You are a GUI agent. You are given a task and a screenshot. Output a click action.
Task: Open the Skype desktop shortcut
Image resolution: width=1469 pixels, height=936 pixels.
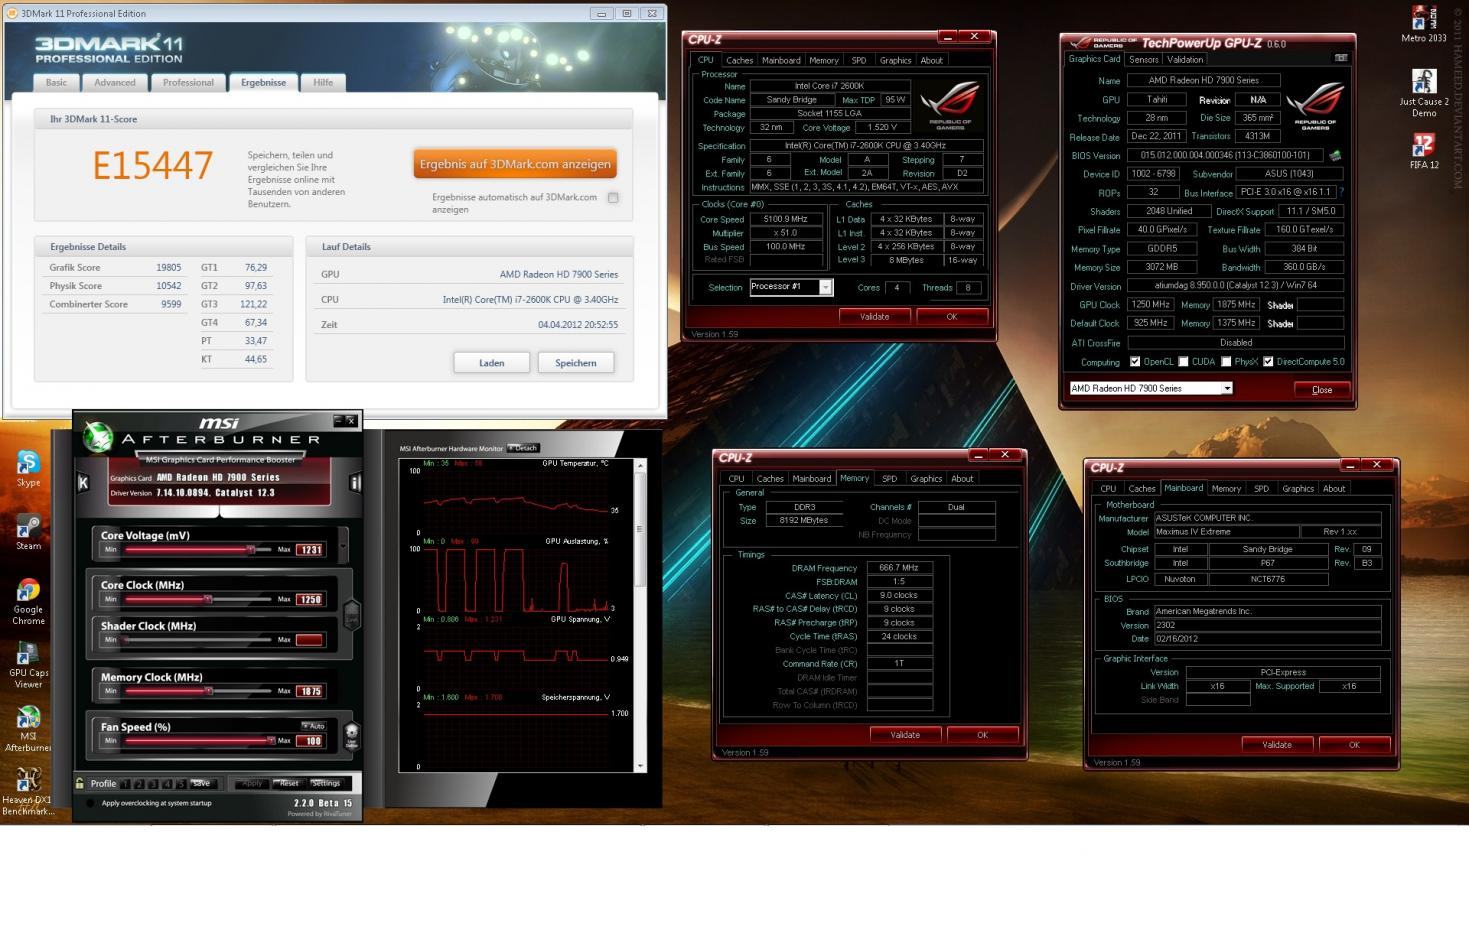tap(28, 468)
